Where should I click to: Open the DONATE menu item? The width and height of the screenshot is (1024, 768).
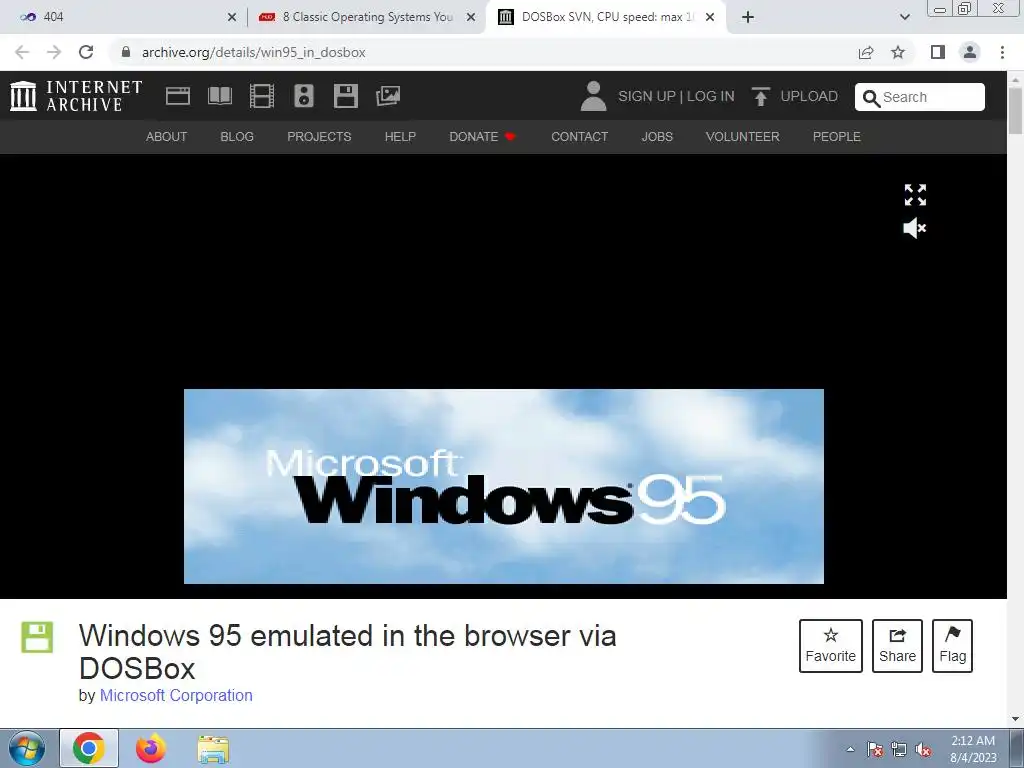482,136
